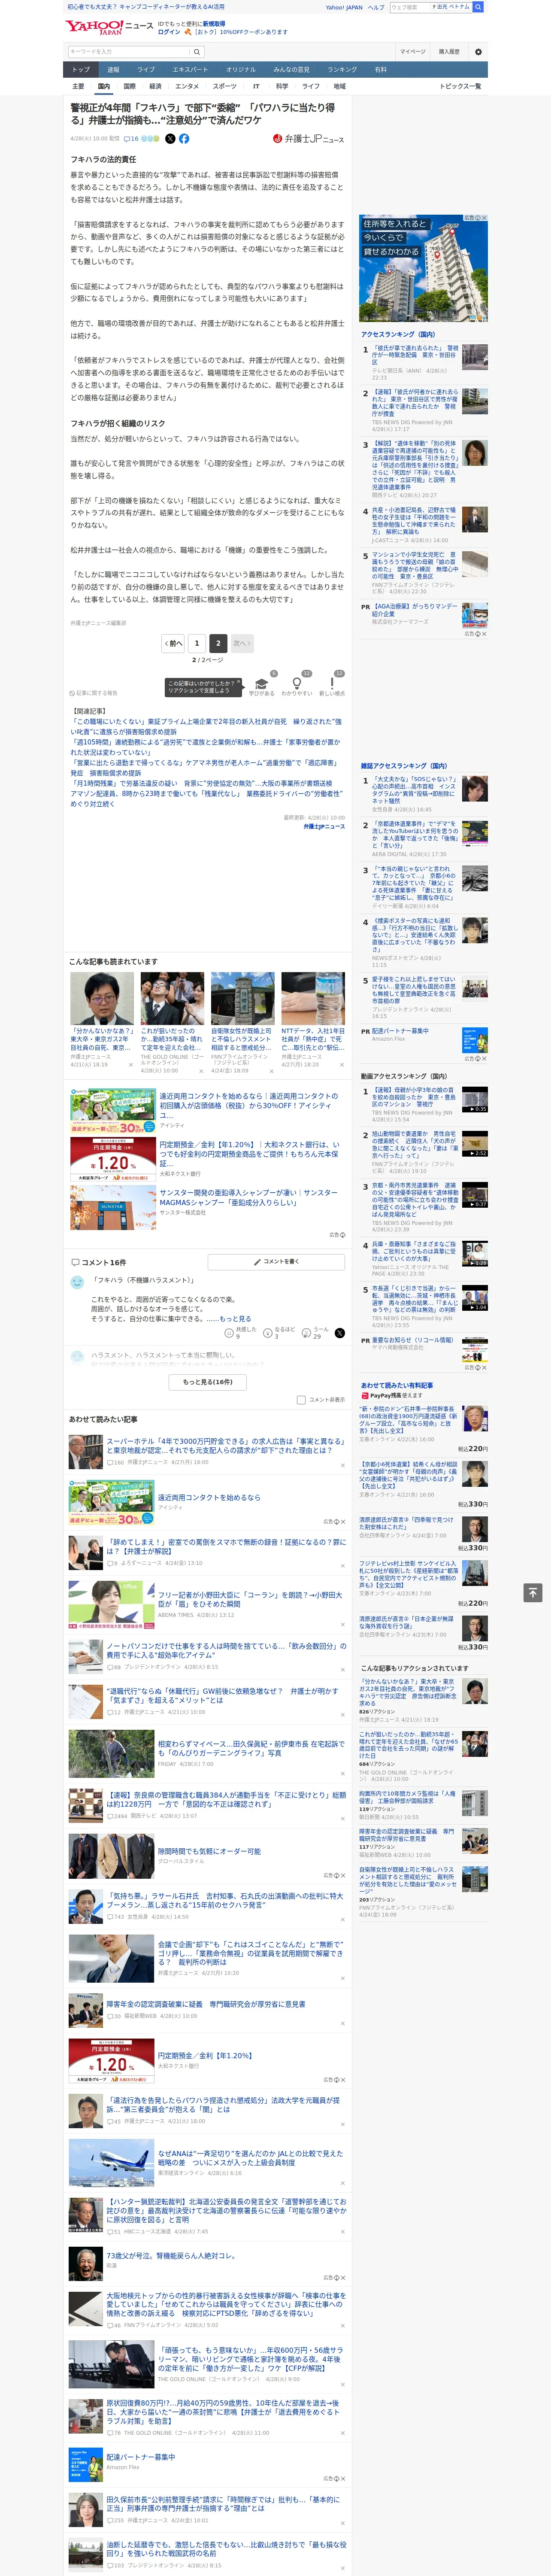Image resolution: width=551 pixels, height=2576 pixels.
Task: React with the 学びがある graduation cap icon
Action: [x=262, y=684]
